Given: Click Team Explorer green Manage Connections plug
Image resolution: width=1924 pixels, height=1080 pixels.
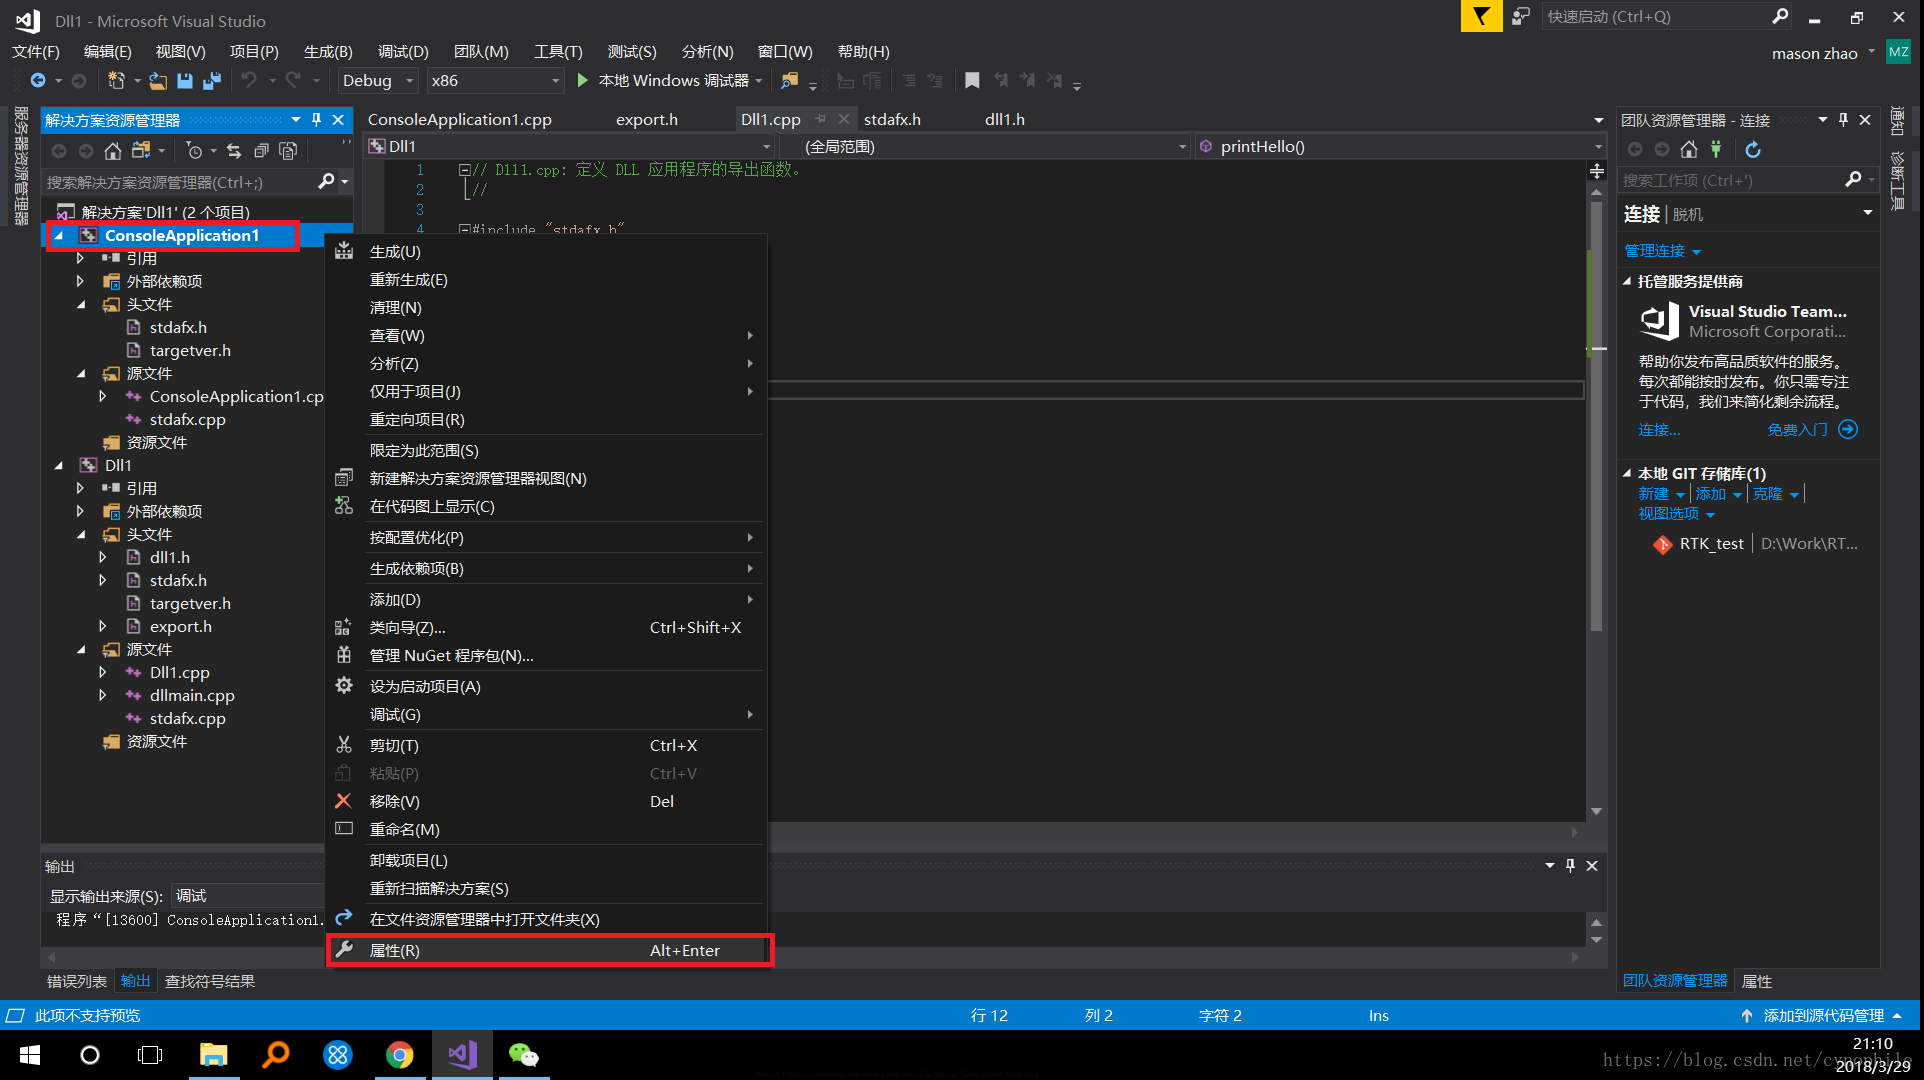Looking at the screenshot, I should [1716, 150].
